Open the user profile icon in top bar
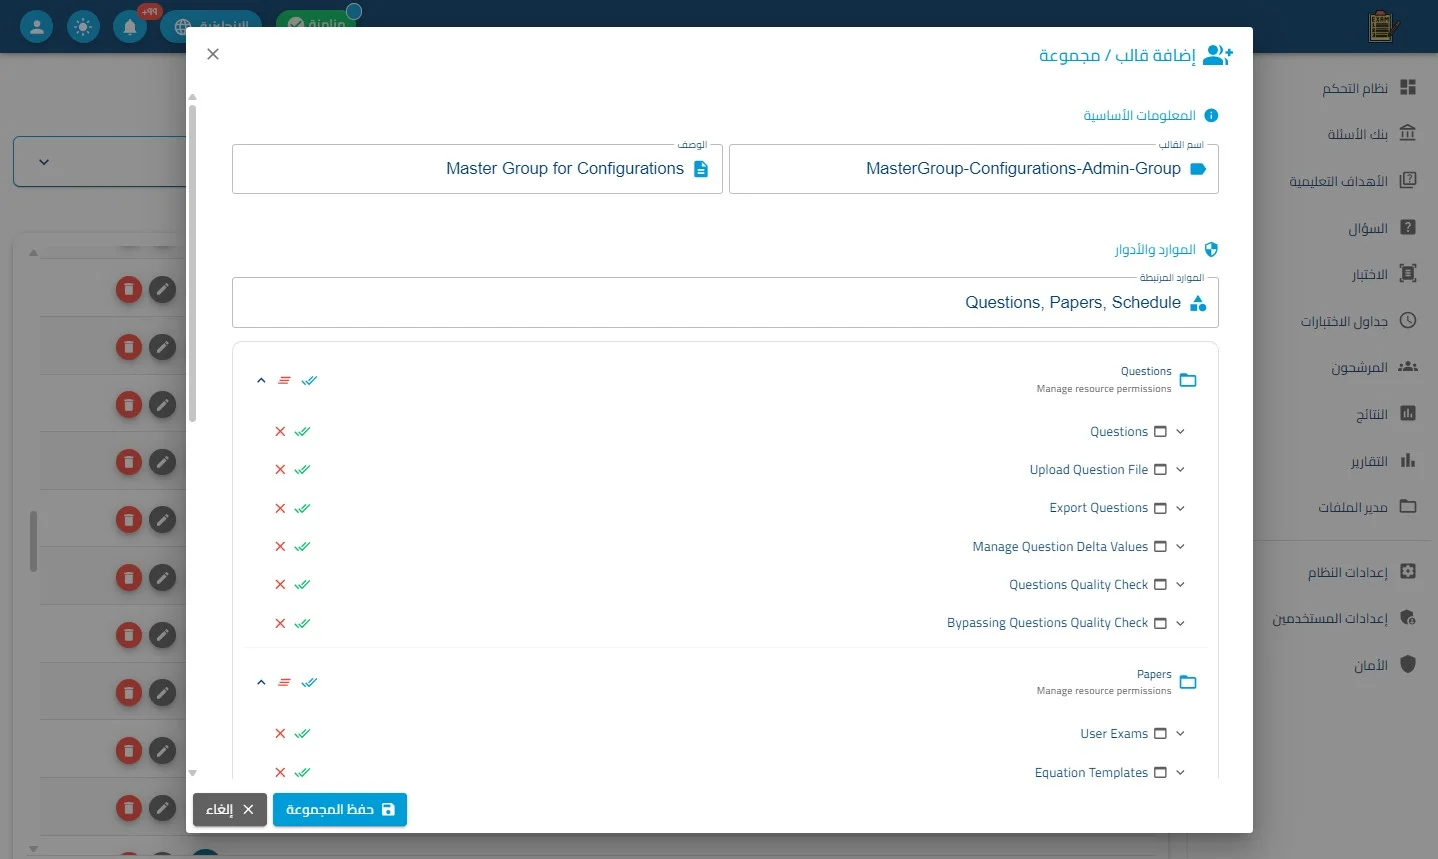 [37, 26]
